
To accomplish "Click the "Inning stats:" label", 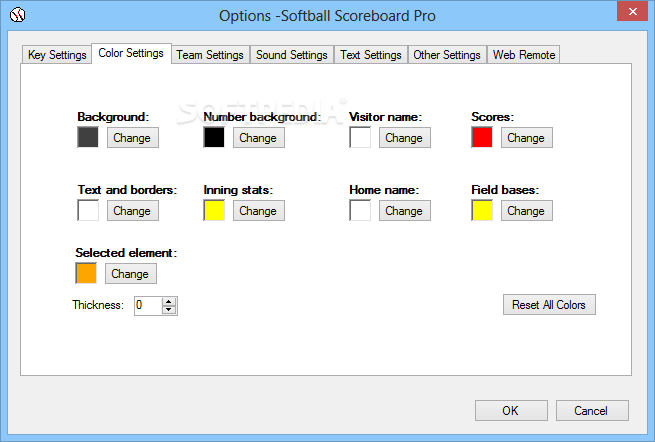I will click(x=238, y=190).
